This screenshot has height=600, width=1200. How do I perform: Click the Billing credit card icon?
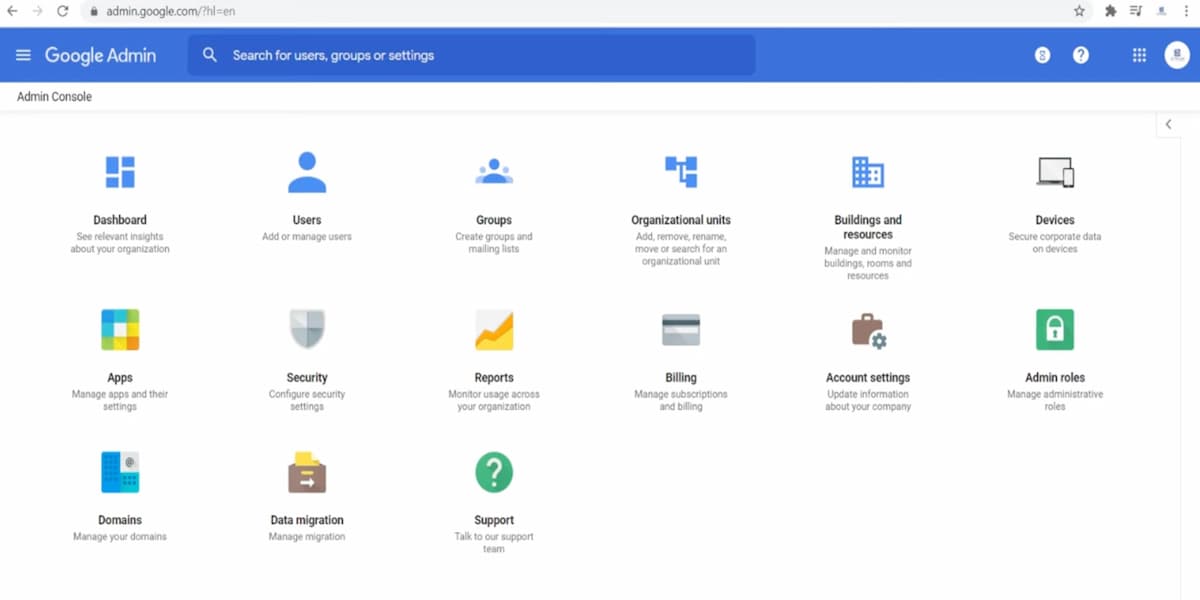point(681,330)
